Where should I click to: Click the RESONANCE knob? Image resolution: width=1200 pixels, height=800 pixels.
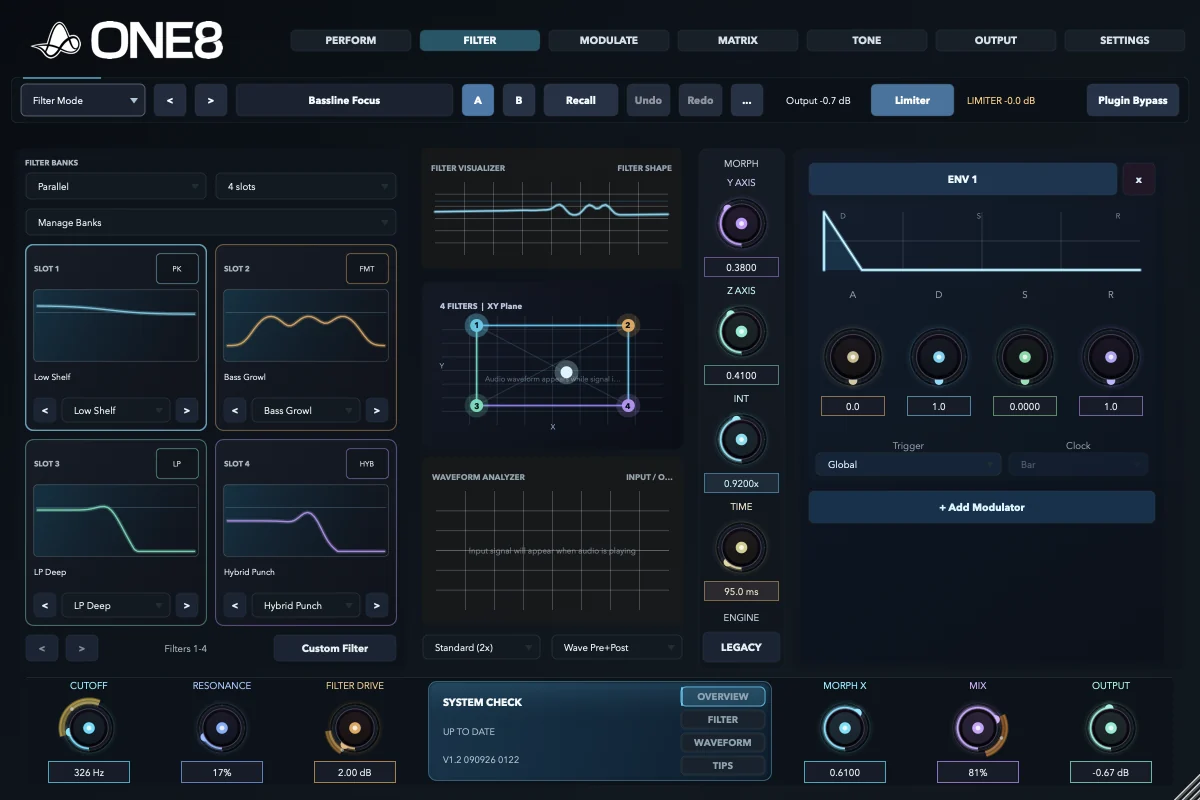(x=222, y=728)
